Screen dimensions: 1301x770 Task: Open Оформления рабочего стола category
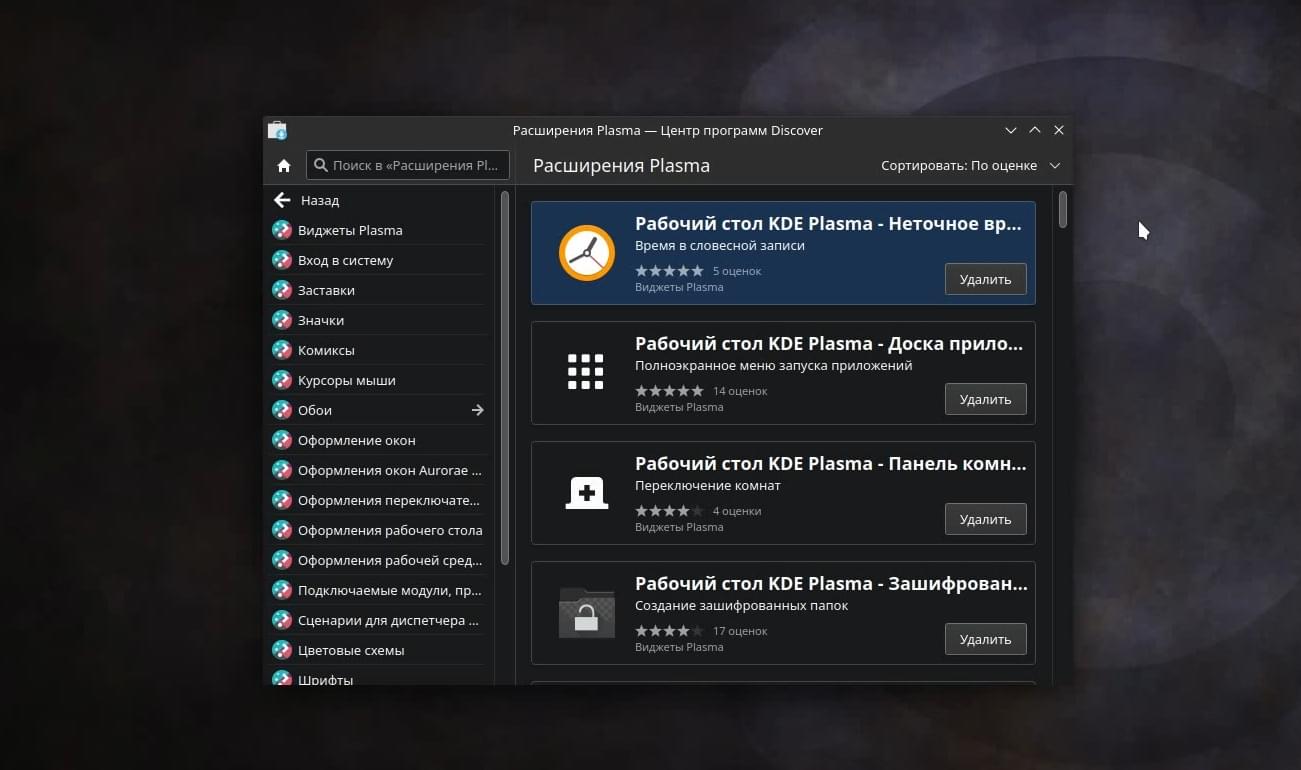pos(378,530)
